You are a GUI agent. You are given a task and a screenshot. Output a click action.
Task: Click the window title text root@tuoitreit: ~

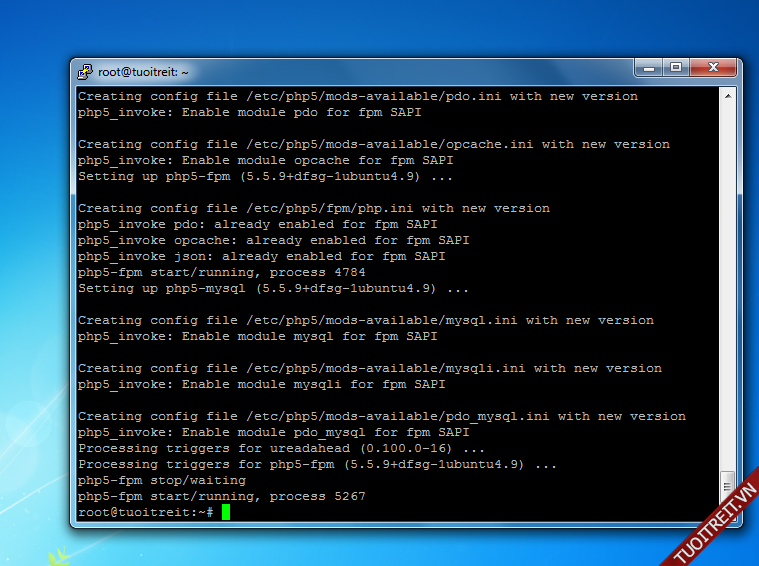[x=143, y=72]
